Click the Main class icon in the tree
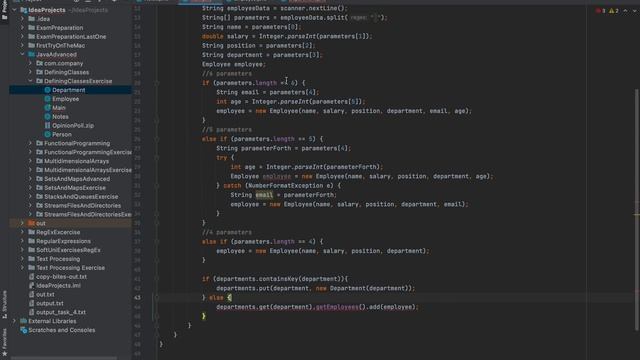The width and height of the screenshot is (640, 360). [x=47, y=108]
